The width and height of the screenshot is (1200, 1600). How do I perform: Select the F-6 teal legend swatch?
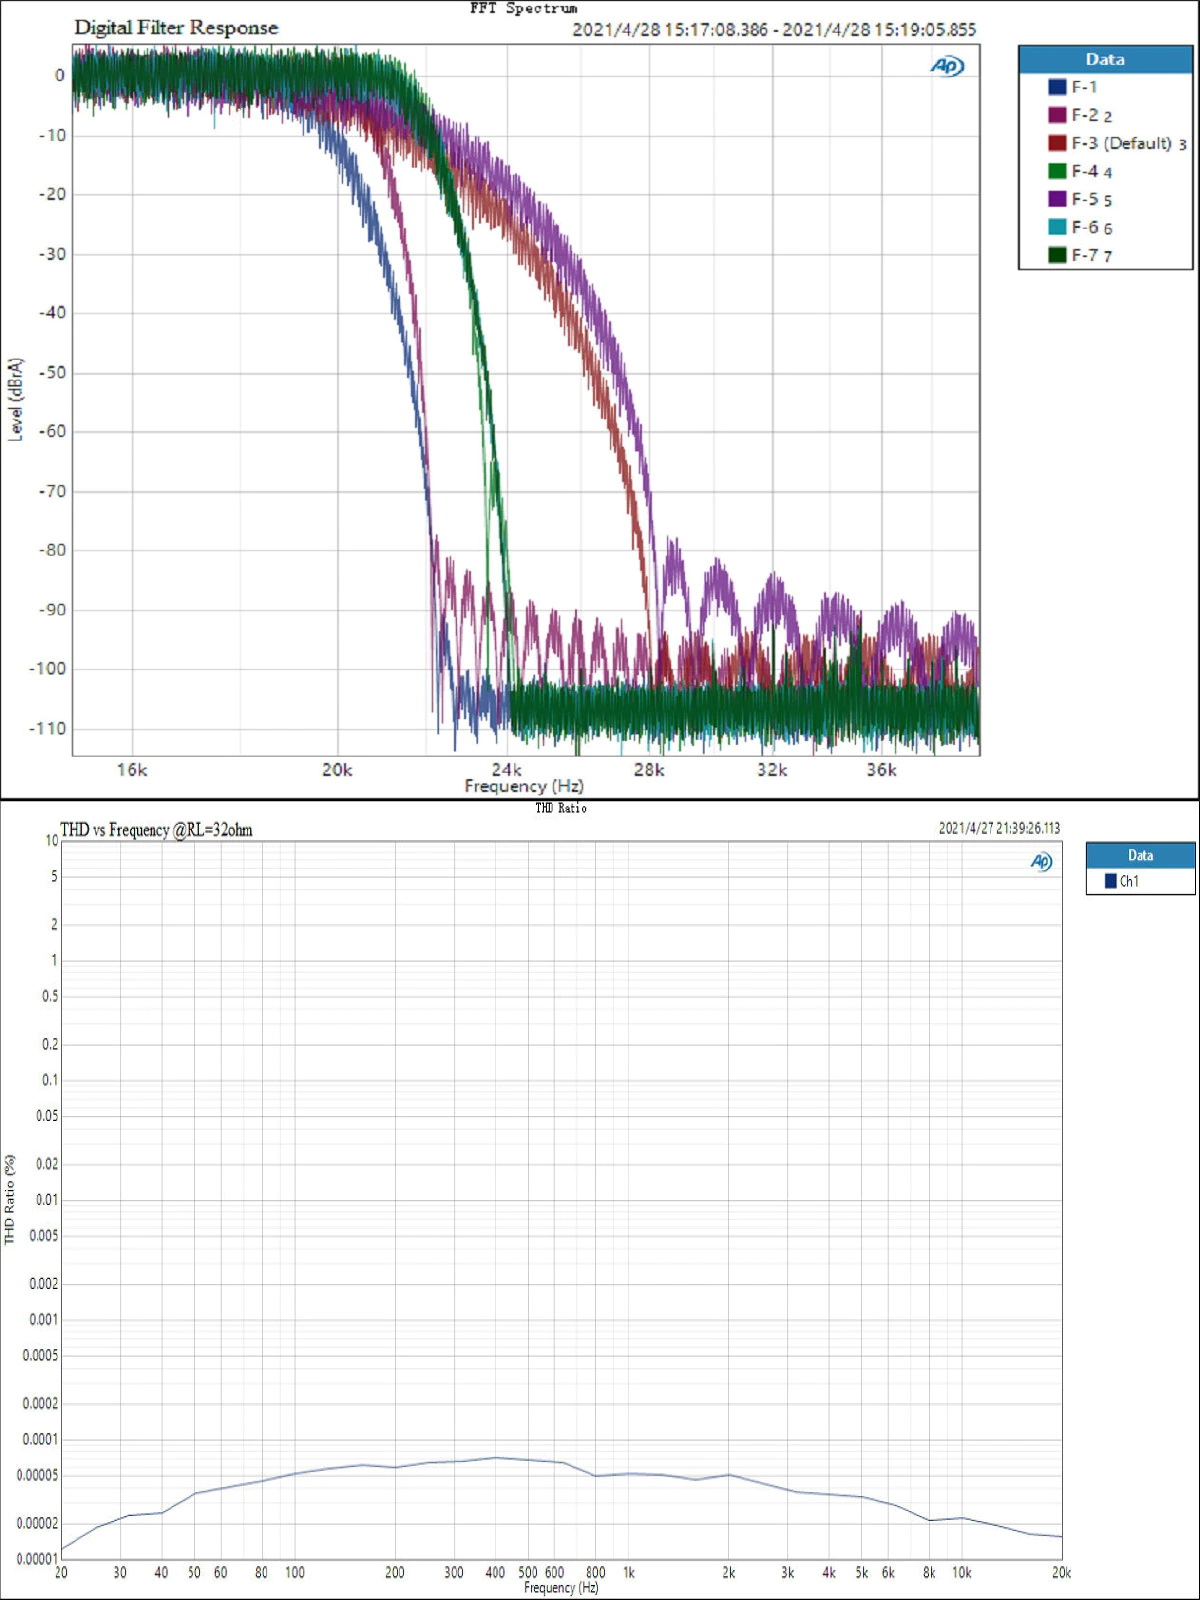click(x=1057, y=227)
